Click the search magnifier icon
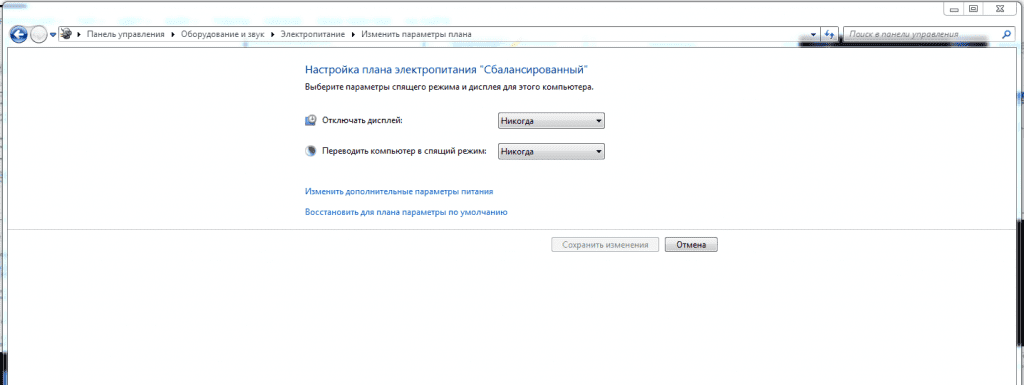This screenshot has width=1024, height=385. [x=1006, y=34]
